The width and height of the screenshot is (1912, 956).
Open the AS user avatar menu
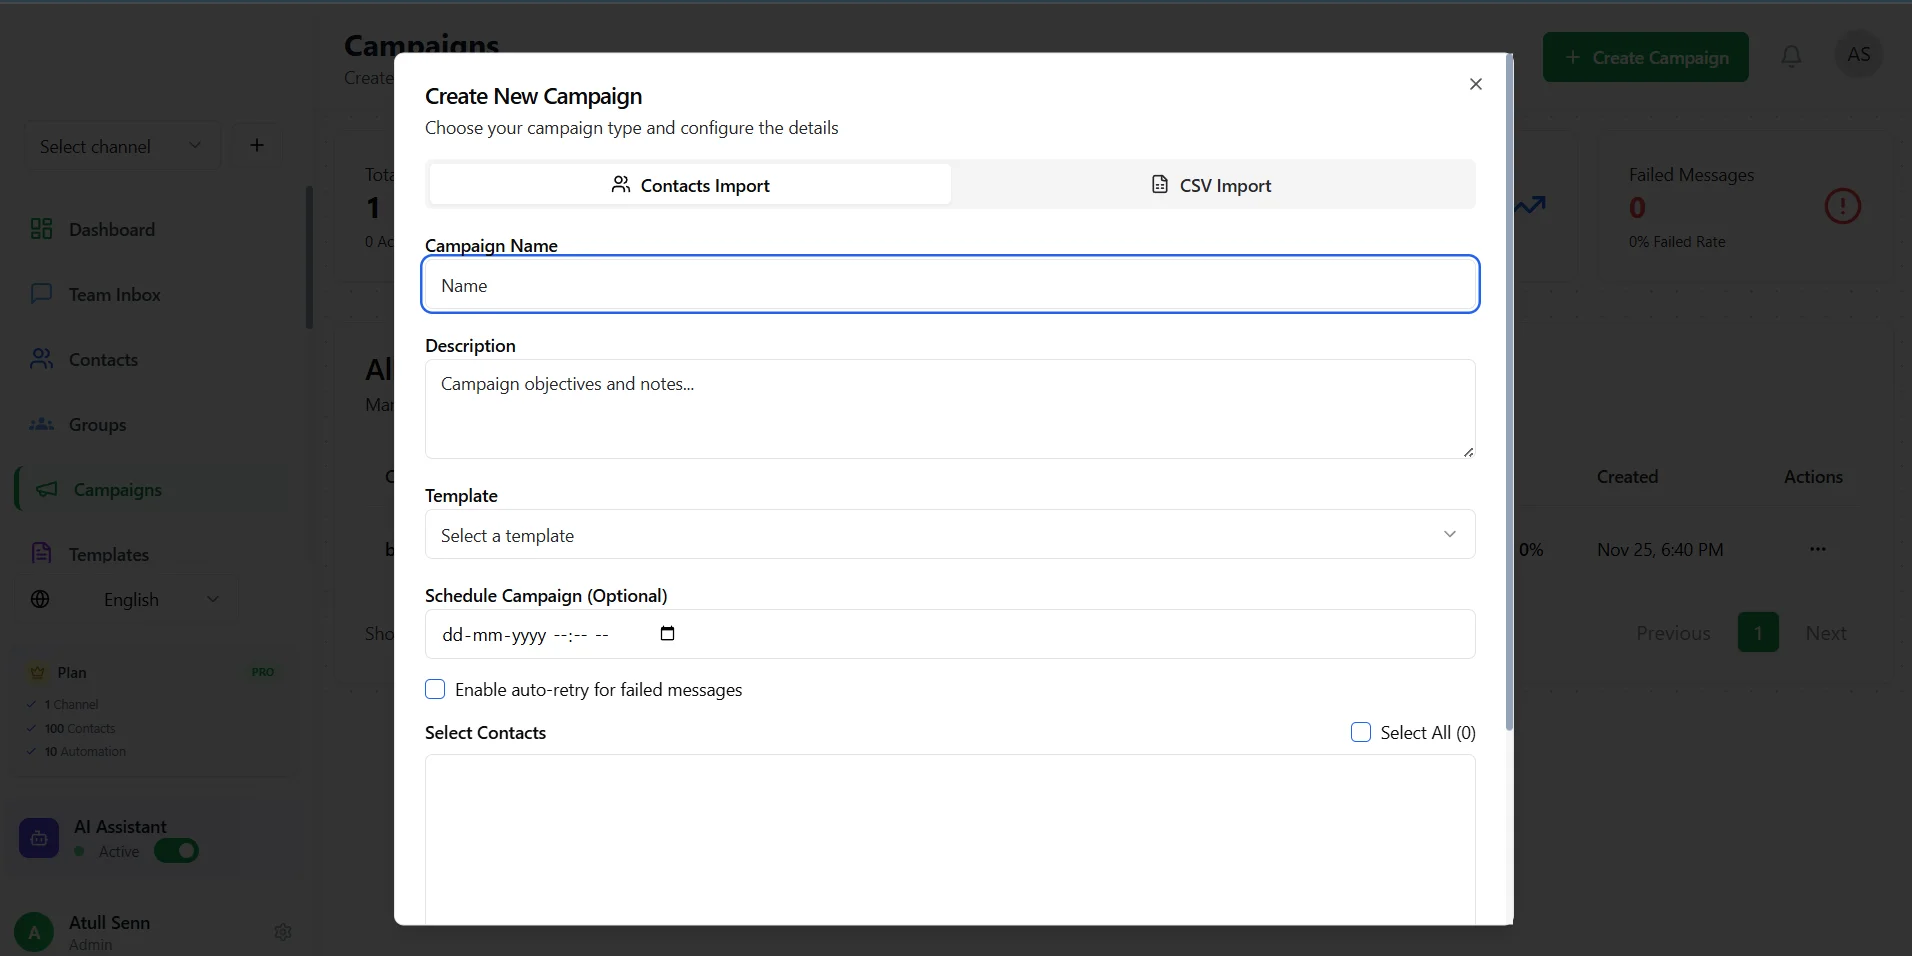(x=1858, y=55)
